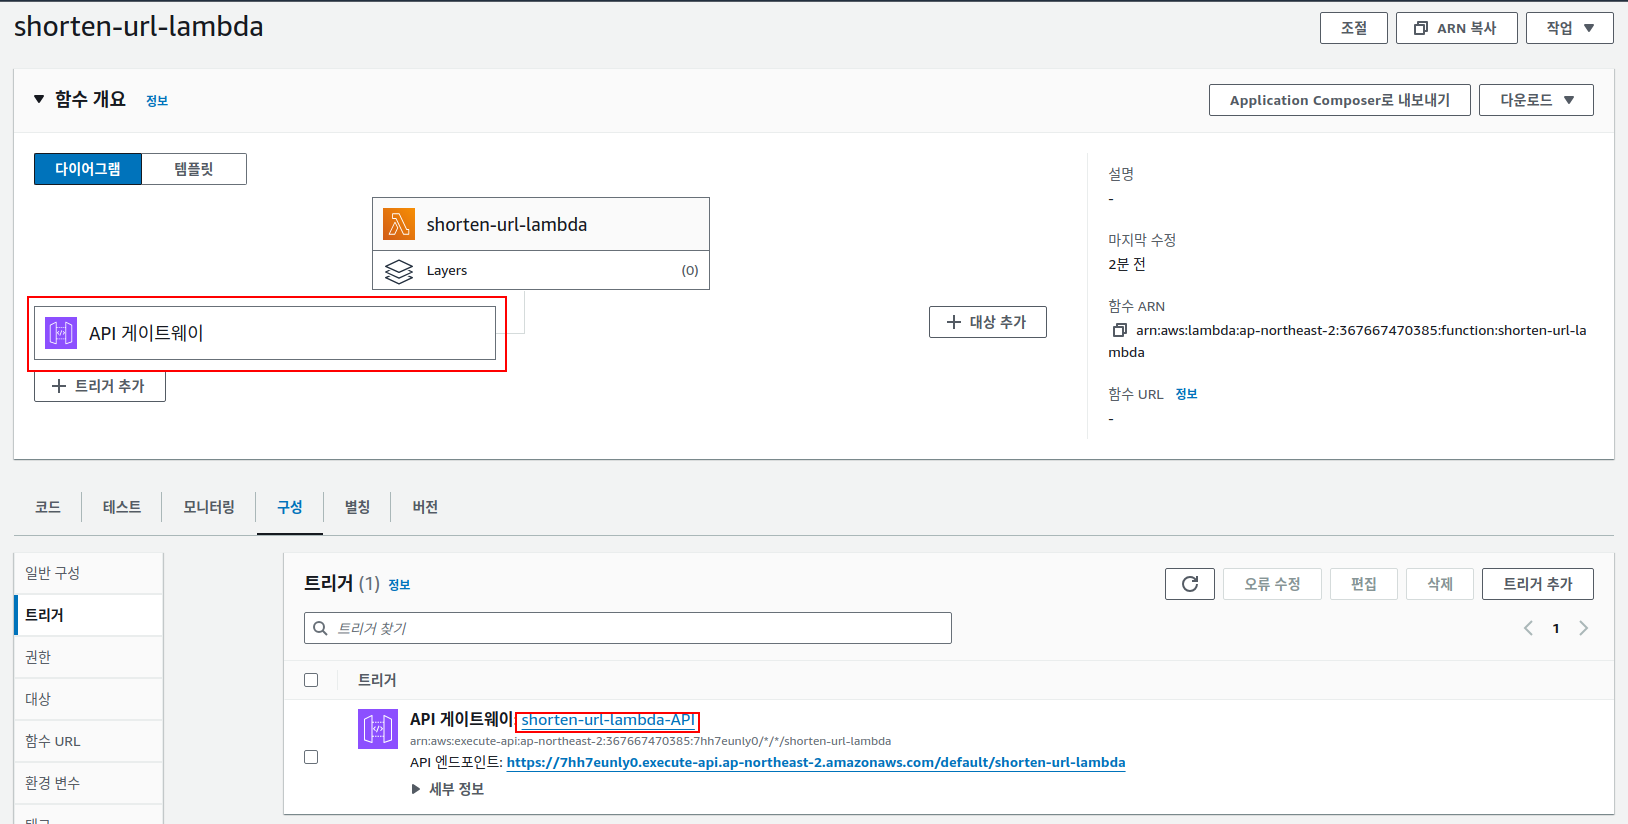The height and width of the screenshot is (824, 1628).
Task: Click the Layers row in diagram
Action: 541,270
